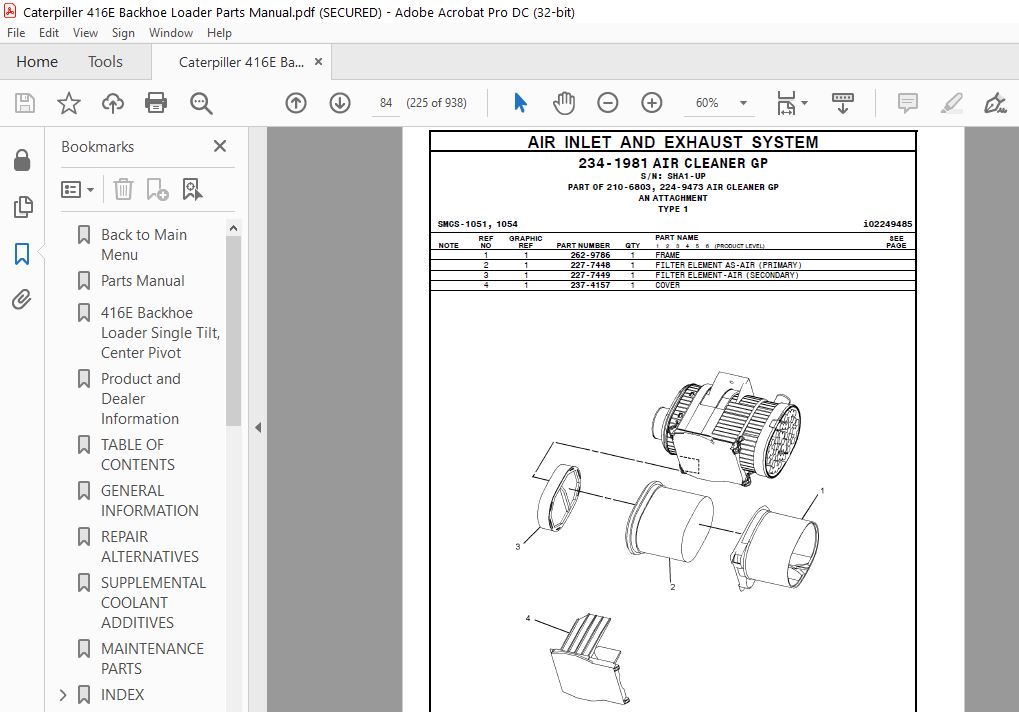Open the GENERAL INFORMATION bookmark
This screenshot has width=1019, height=712.
149,500
